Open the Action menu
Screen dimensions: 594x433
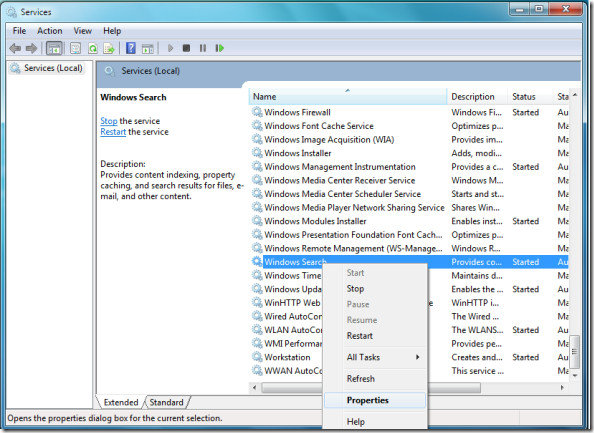point(50,31)
